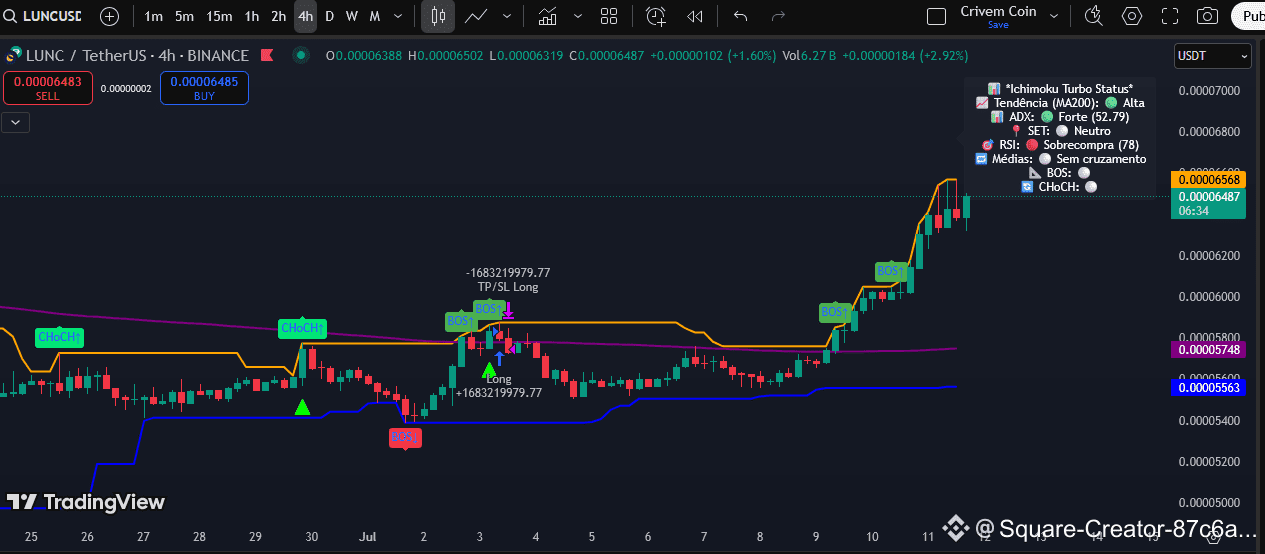Switch to the weekly W timeframe

(352, 16)
